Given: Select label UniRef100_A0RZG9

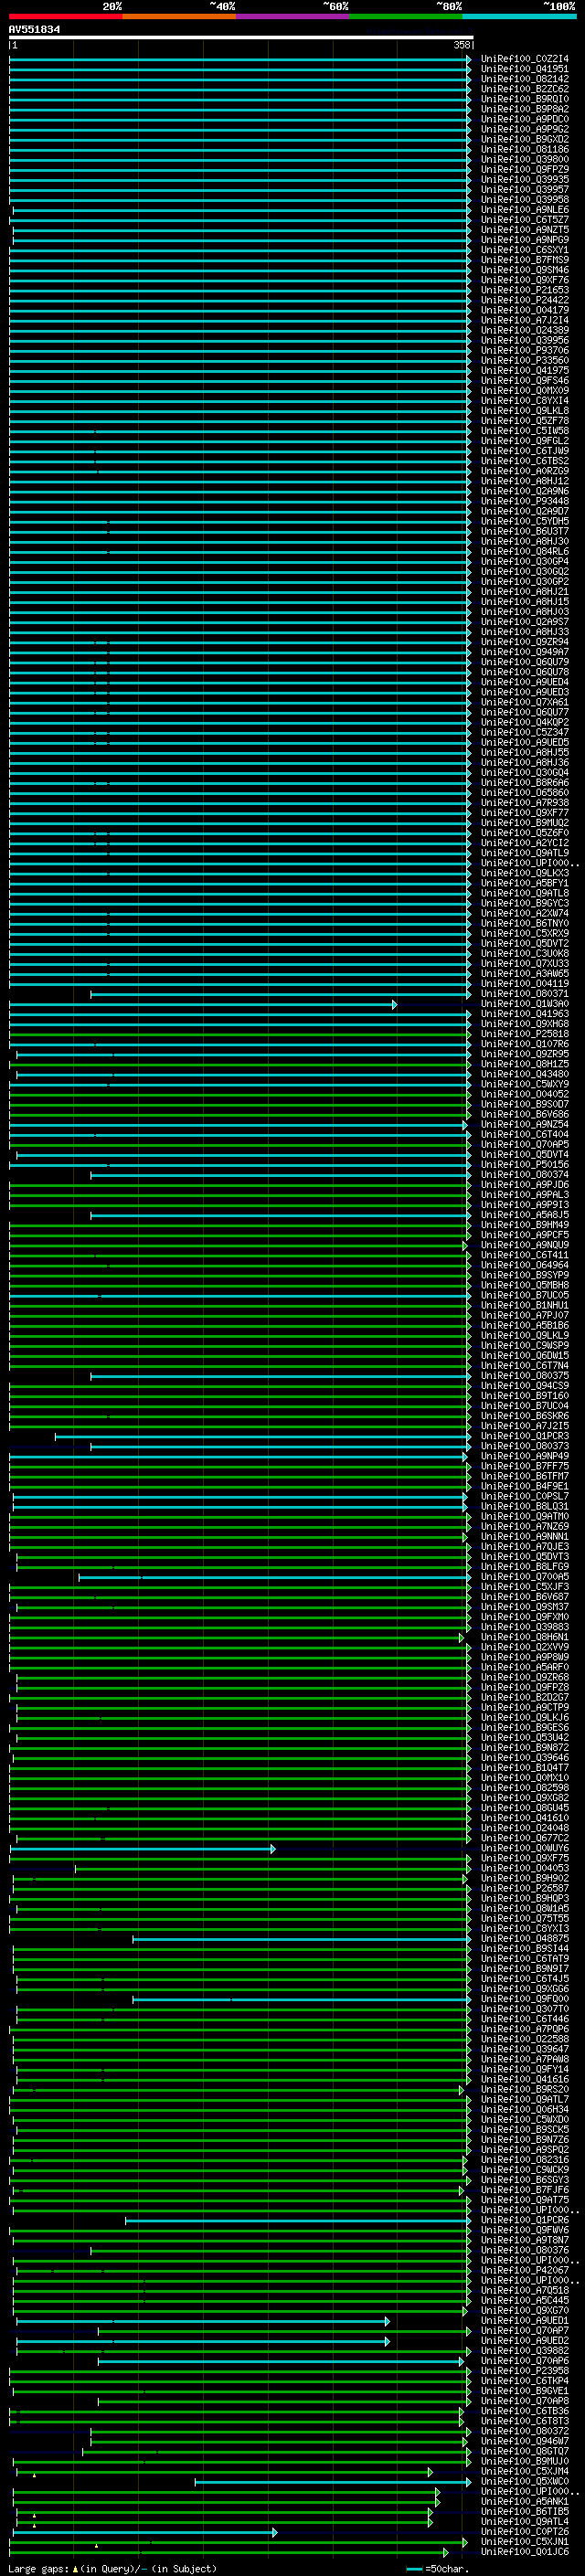Looking at the screenshot, I should coord(525,471).
